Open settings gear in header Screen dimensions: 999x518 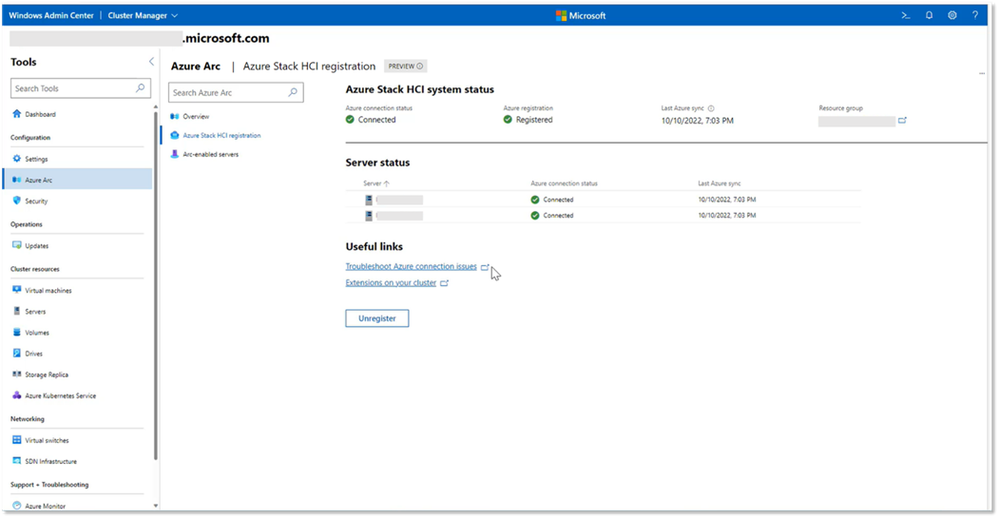click(x=952, y=15)
